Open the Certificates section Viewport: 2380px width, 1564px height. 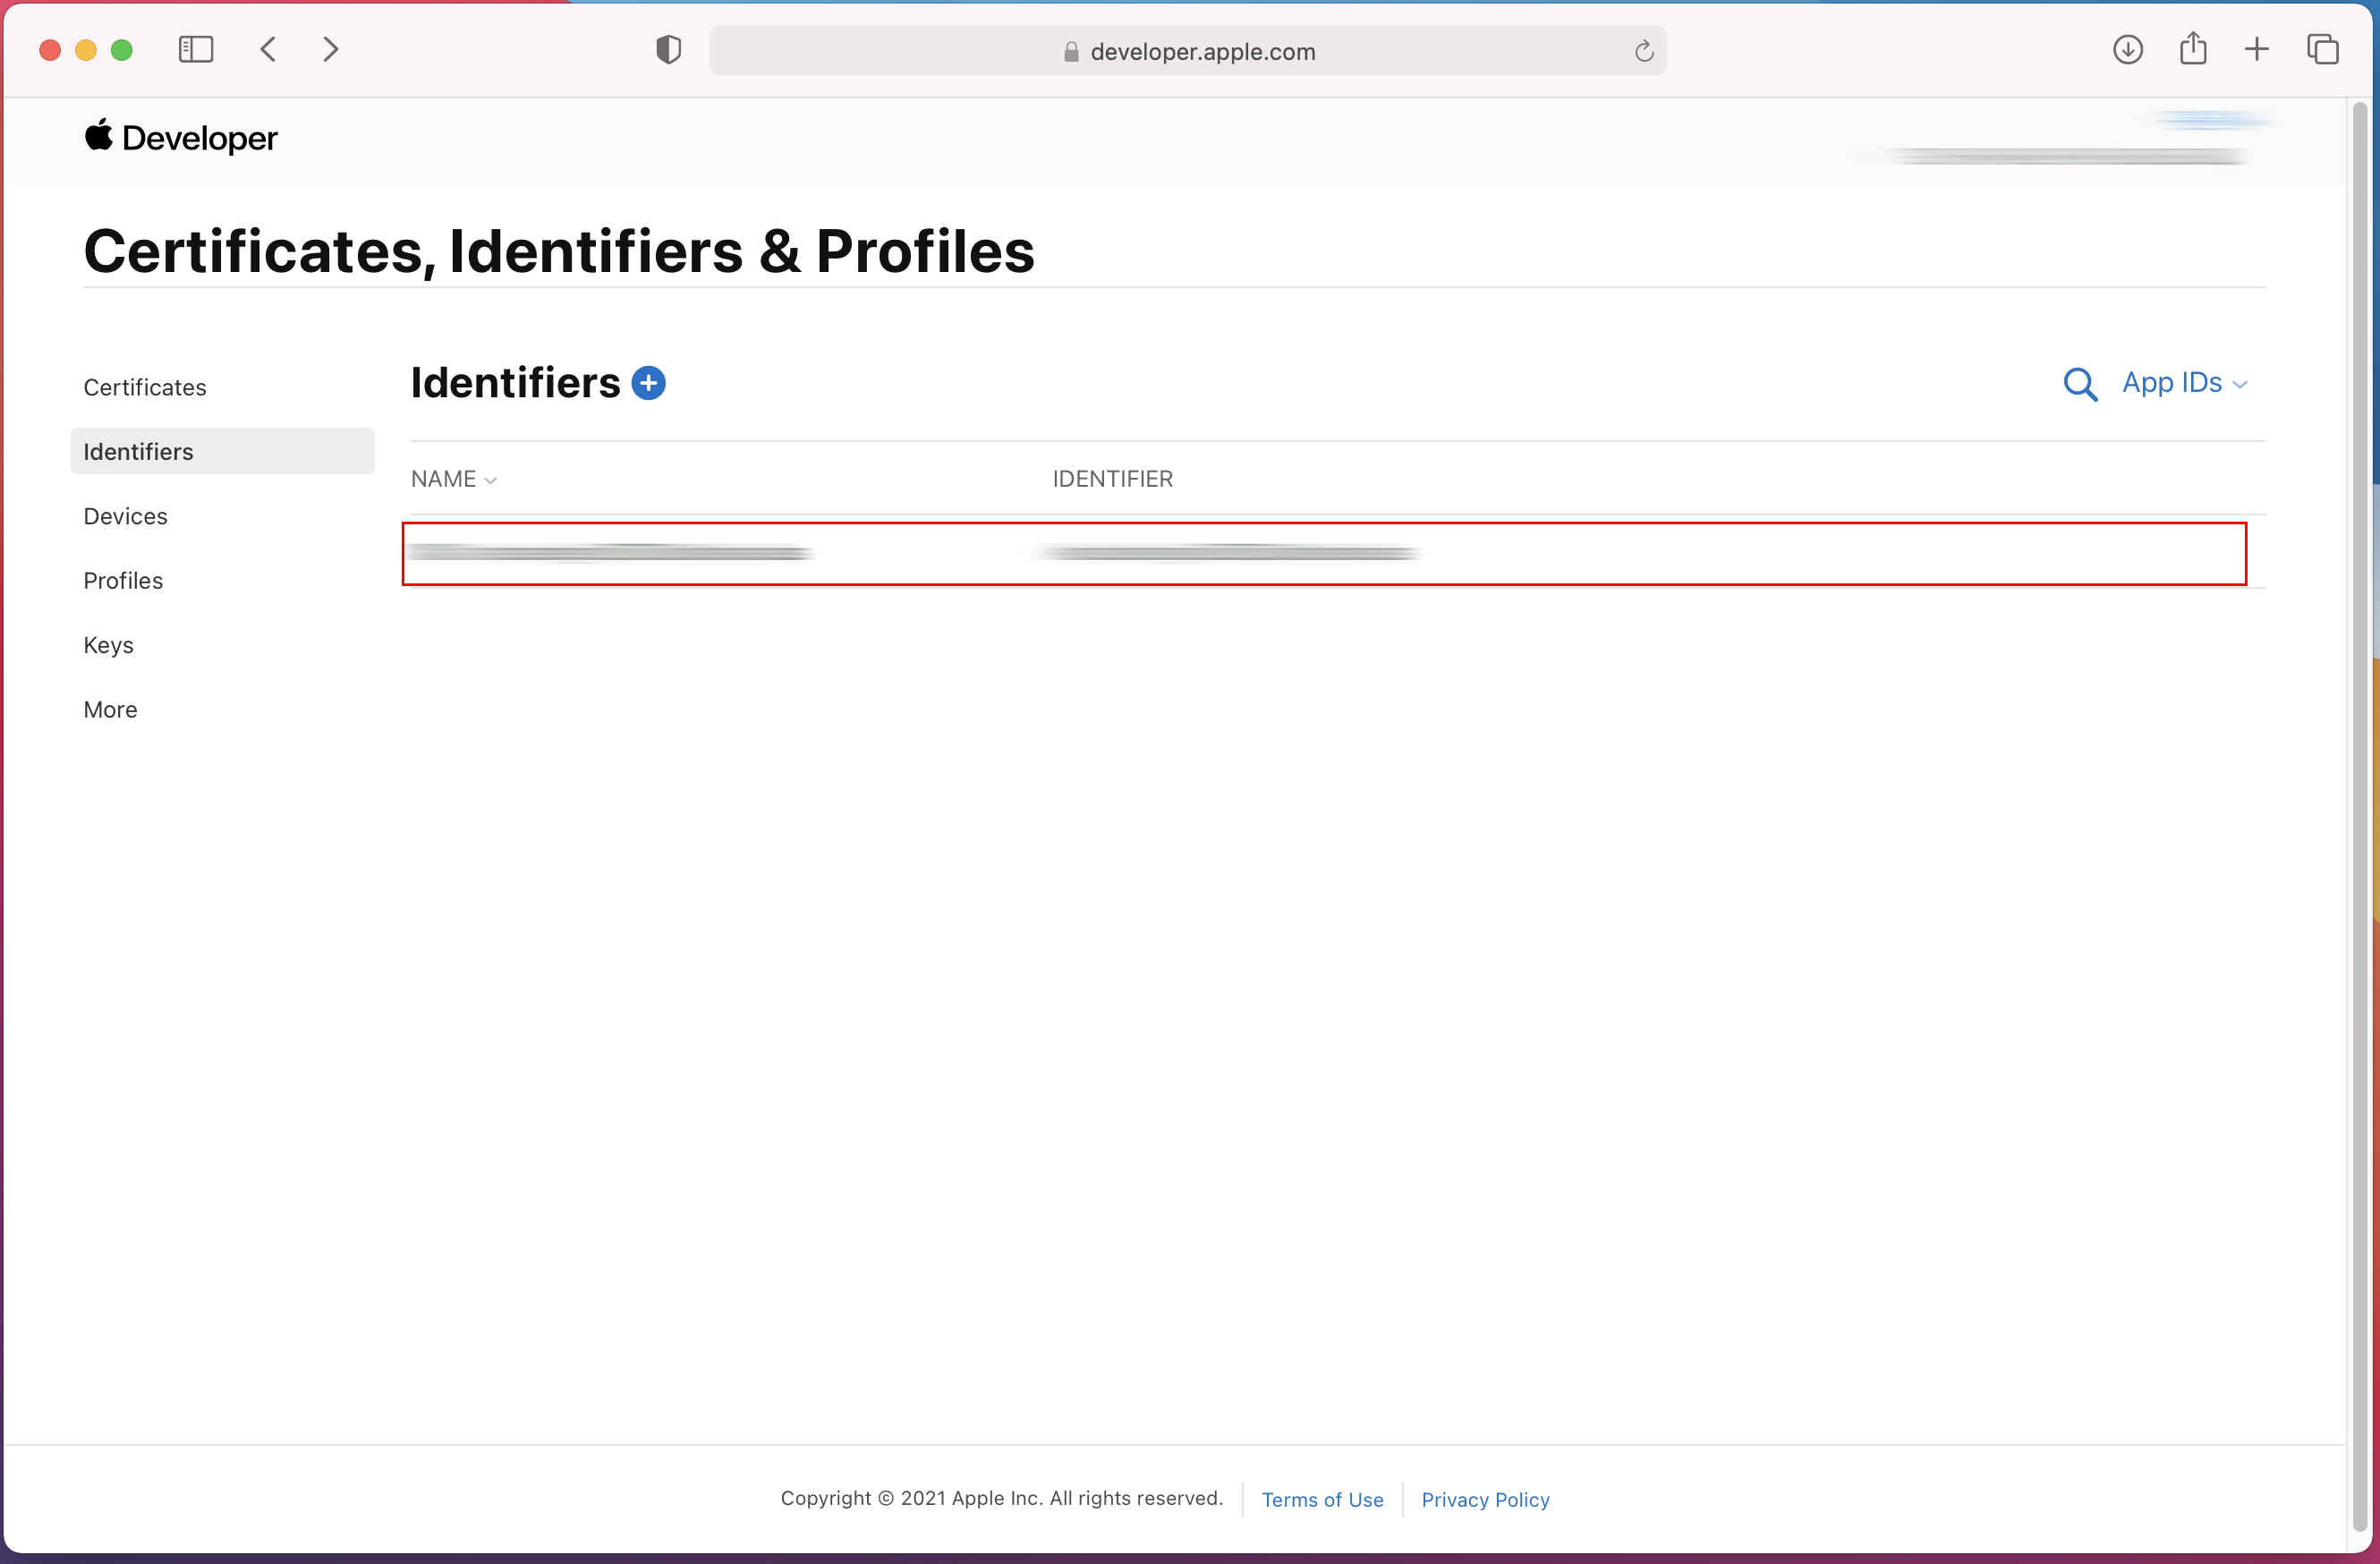145,387
